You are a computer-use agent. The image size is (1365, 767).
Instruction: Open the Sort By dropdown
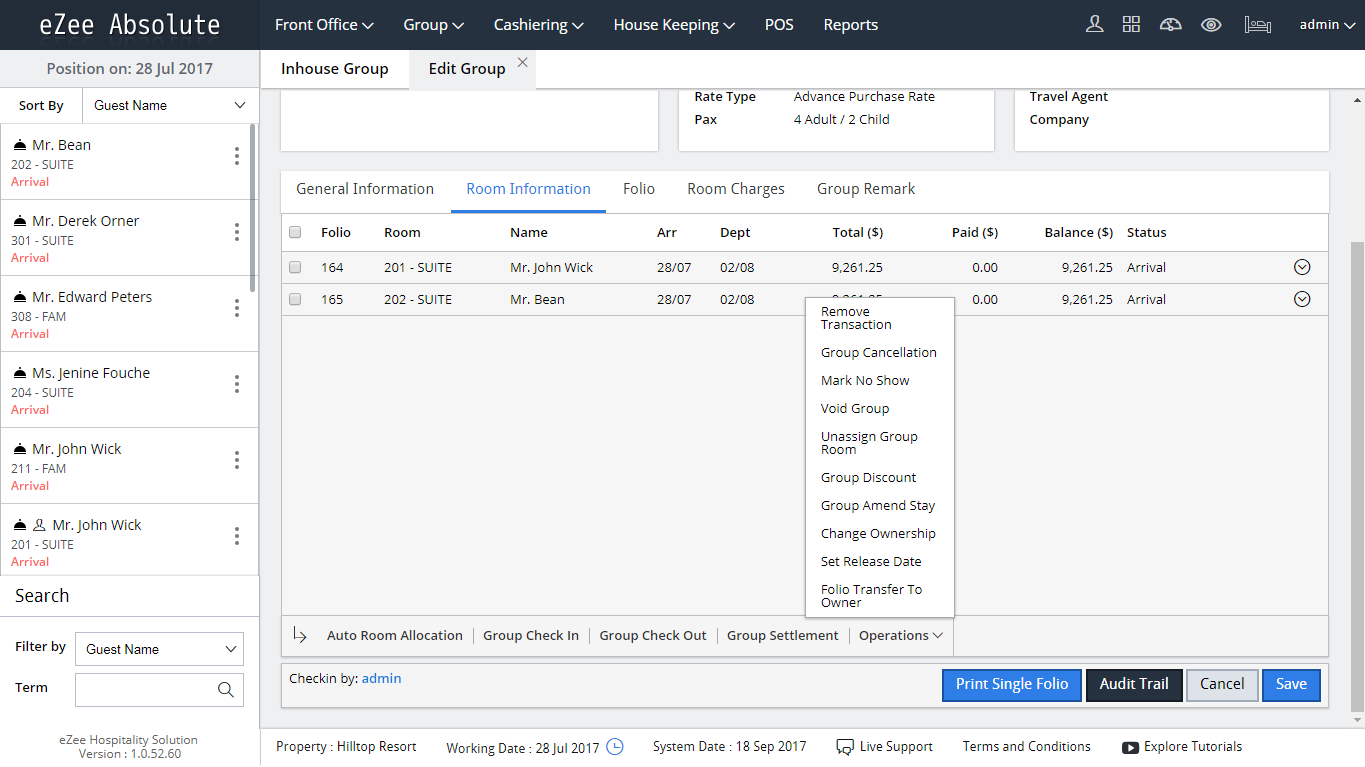pos(168,104)
